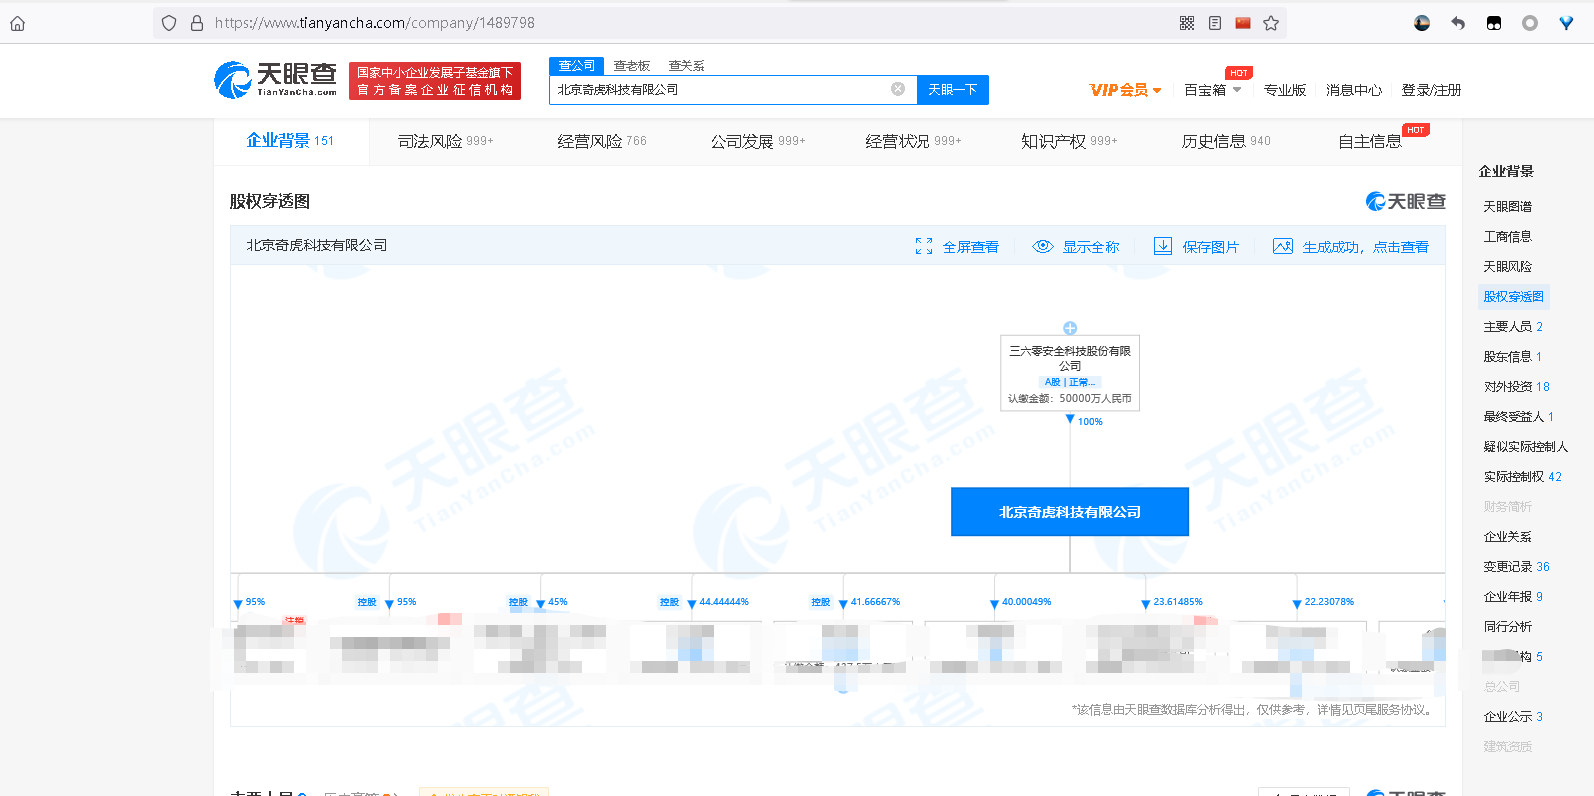
Task: Switch to the 司法风险 tab
Action: 446,141
